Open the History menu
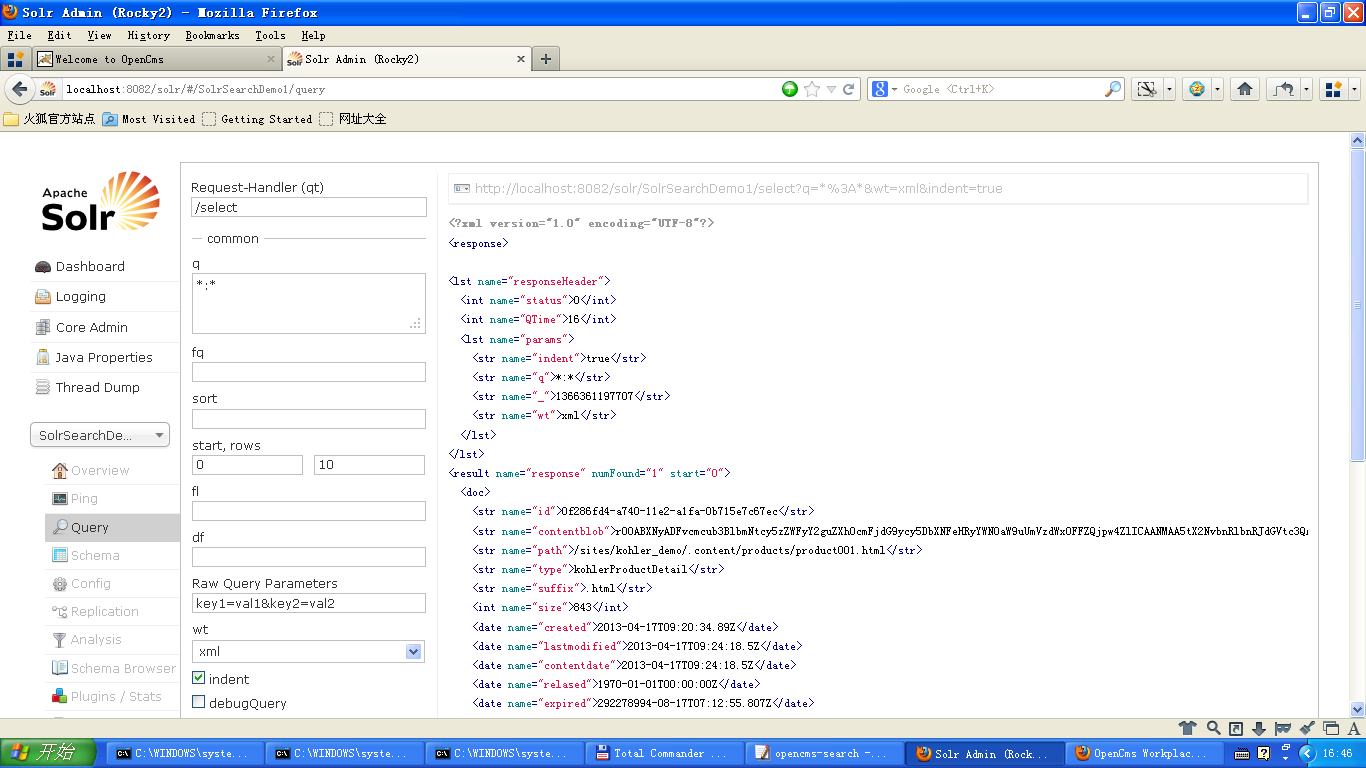 (149, 35)
